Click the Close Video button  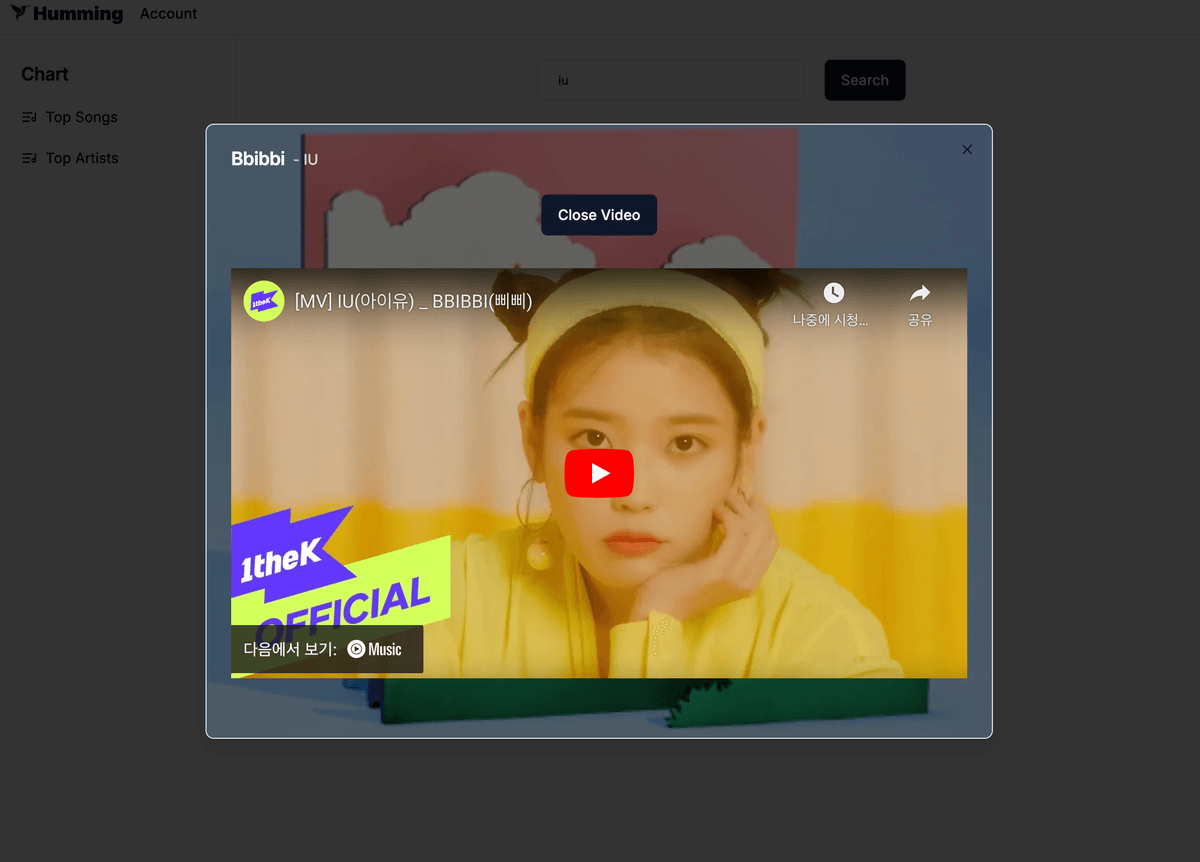pyautogui.click(x=599, y=215)
